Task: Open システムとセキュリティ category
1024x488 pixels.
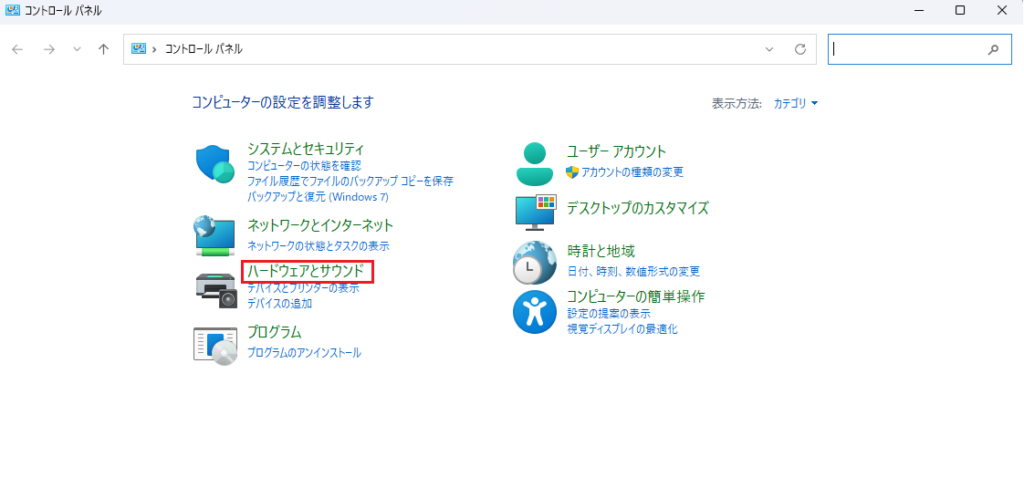Action: pos(306,150)
